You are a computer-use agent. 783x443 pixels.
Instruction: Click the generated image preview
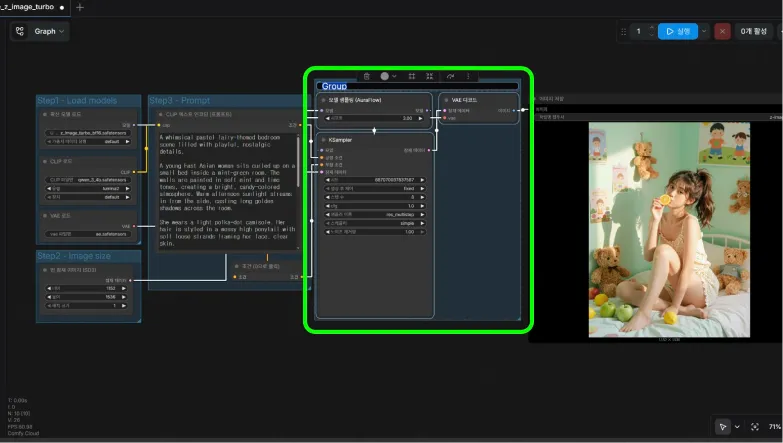[x=669, y=230]
